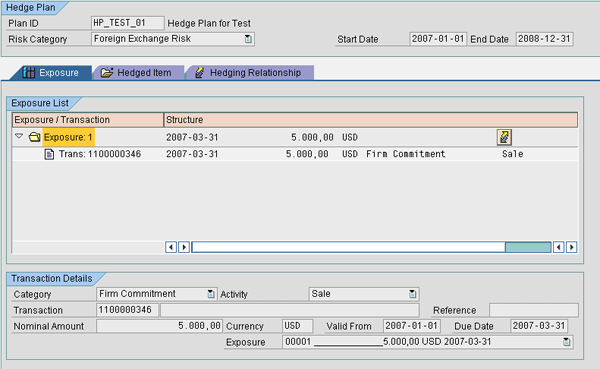Click the '5.000,00' amount in Trans row
The height and width of the screenshot is (369, 600).
[x=307, y=154]
